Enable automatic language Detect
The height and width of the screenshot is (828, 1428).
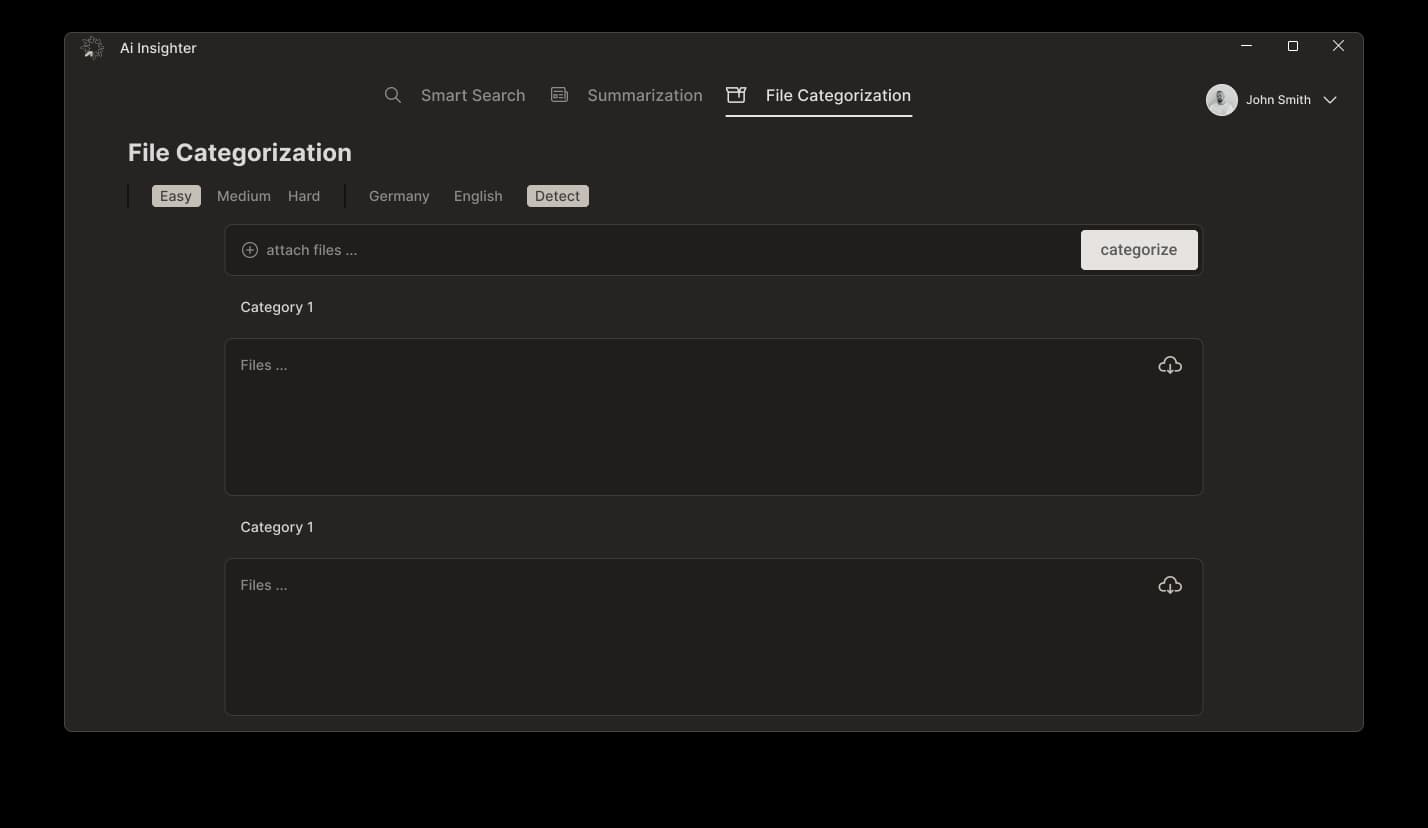pos(557,195)
